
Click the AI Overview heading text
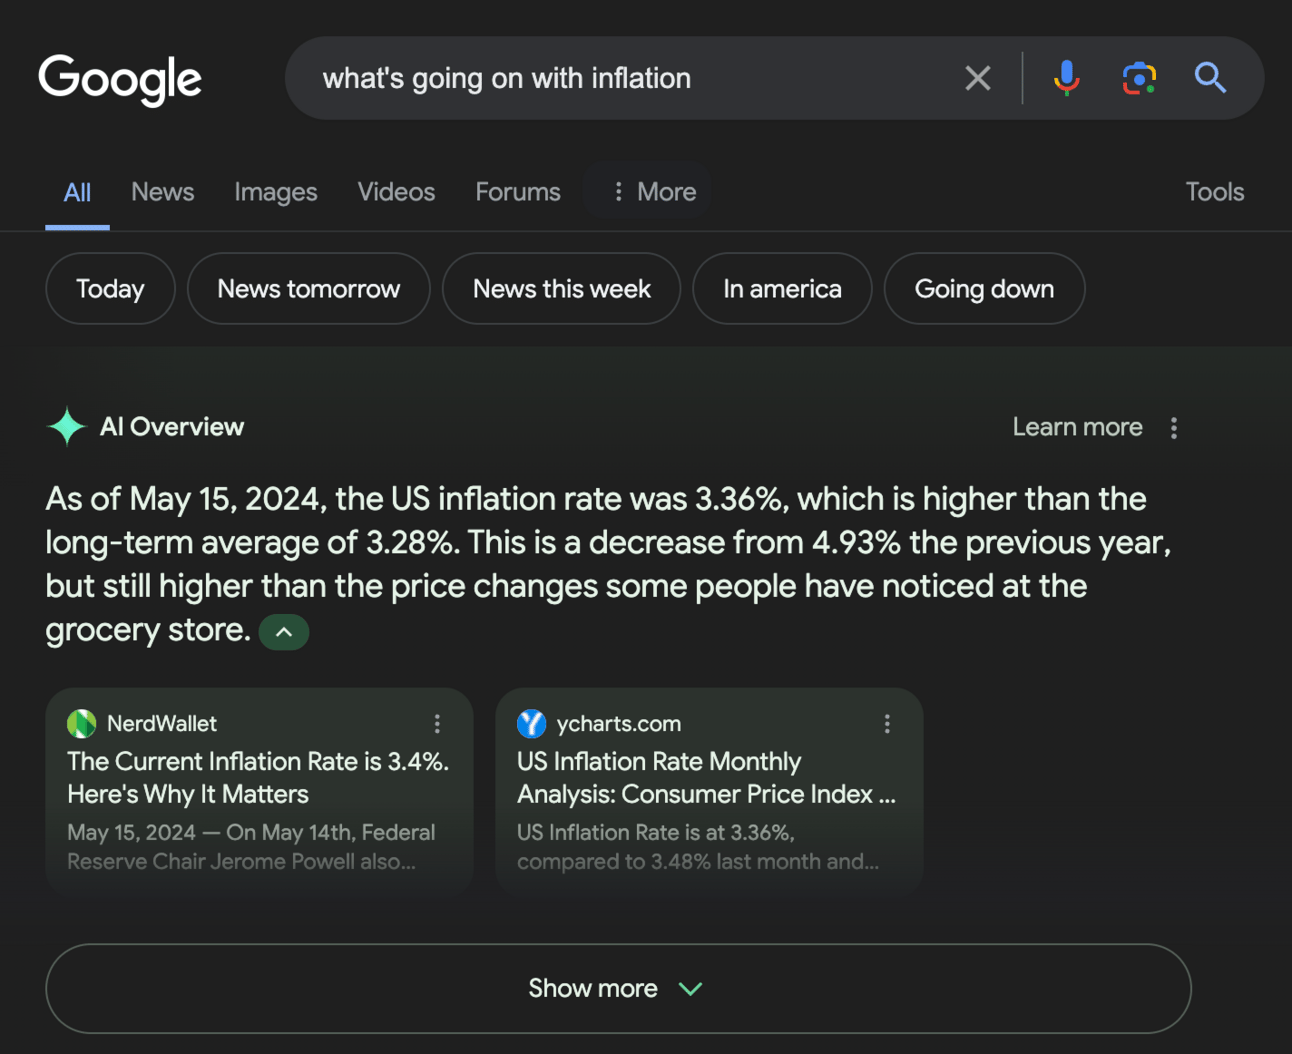[x=172, y=427]
